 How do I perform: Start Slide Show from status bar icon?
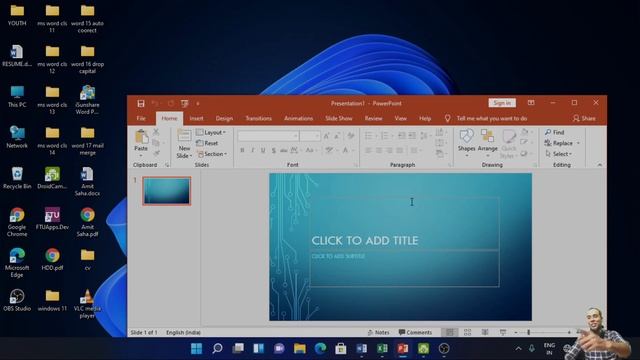point(503,332)
